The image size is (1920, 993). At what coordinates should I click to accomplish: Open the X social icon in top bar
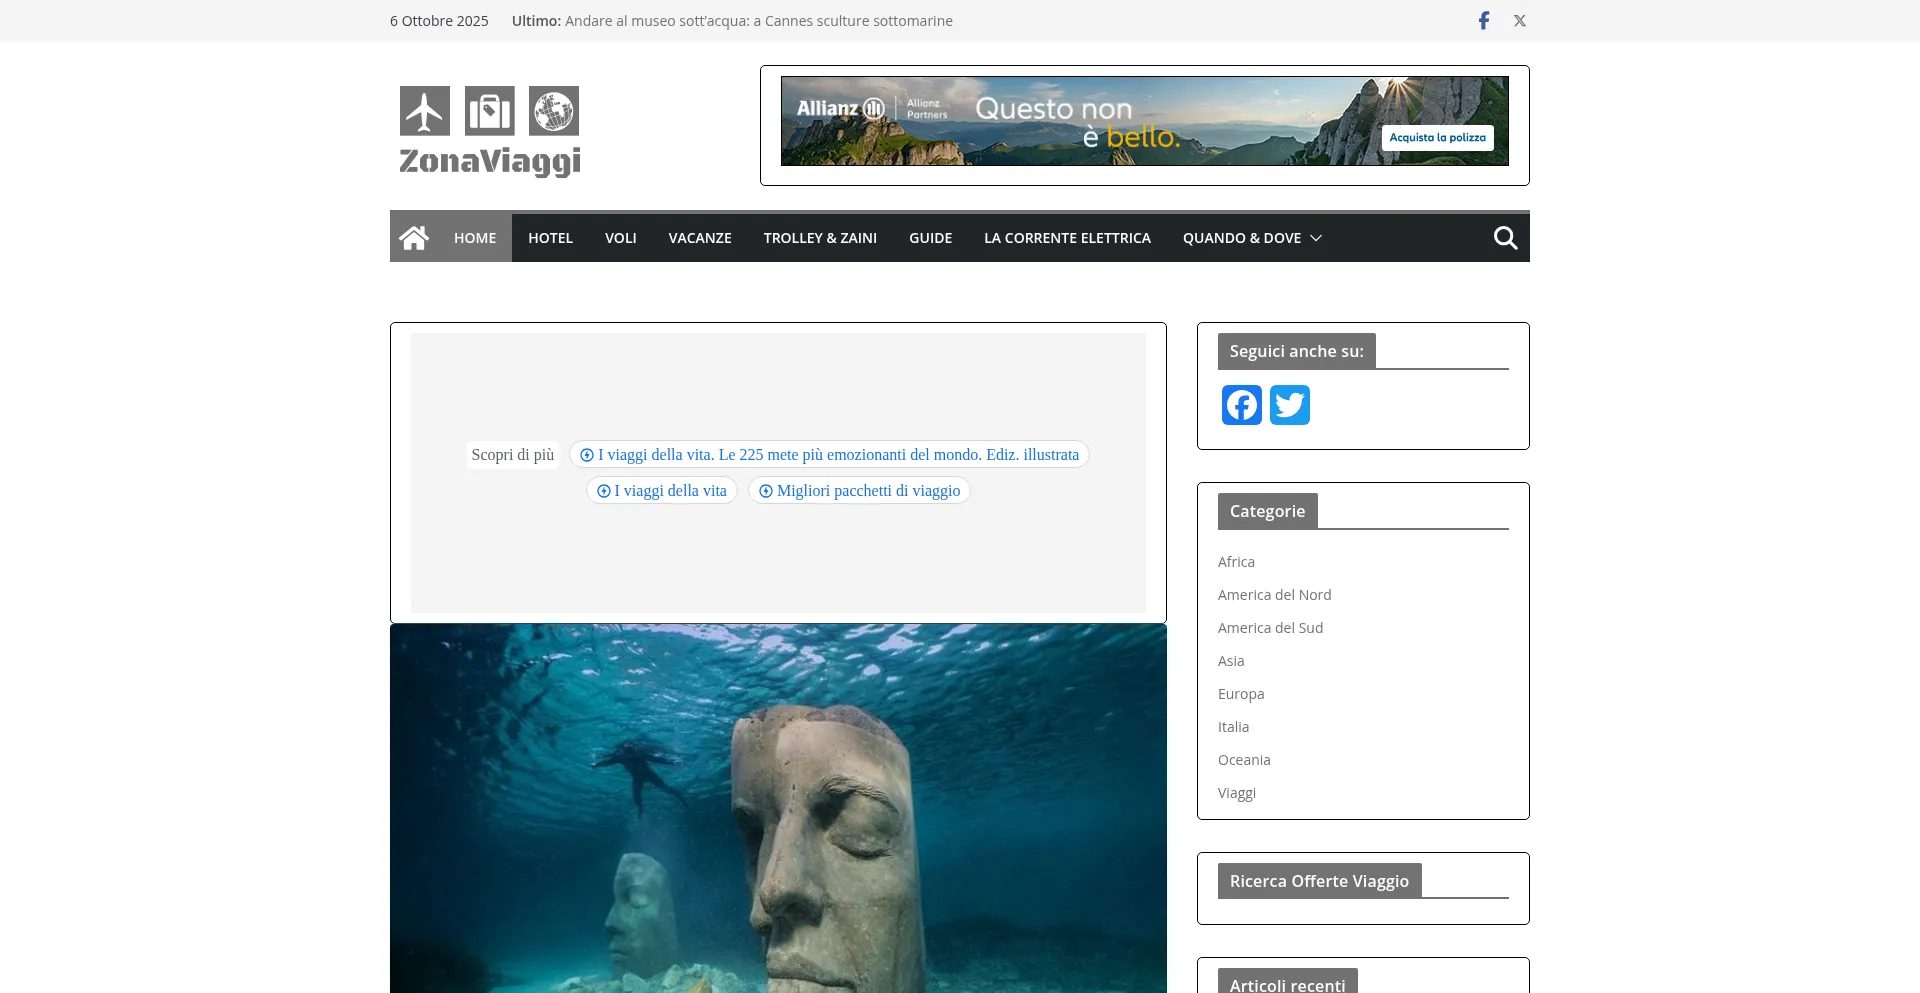1520,21
